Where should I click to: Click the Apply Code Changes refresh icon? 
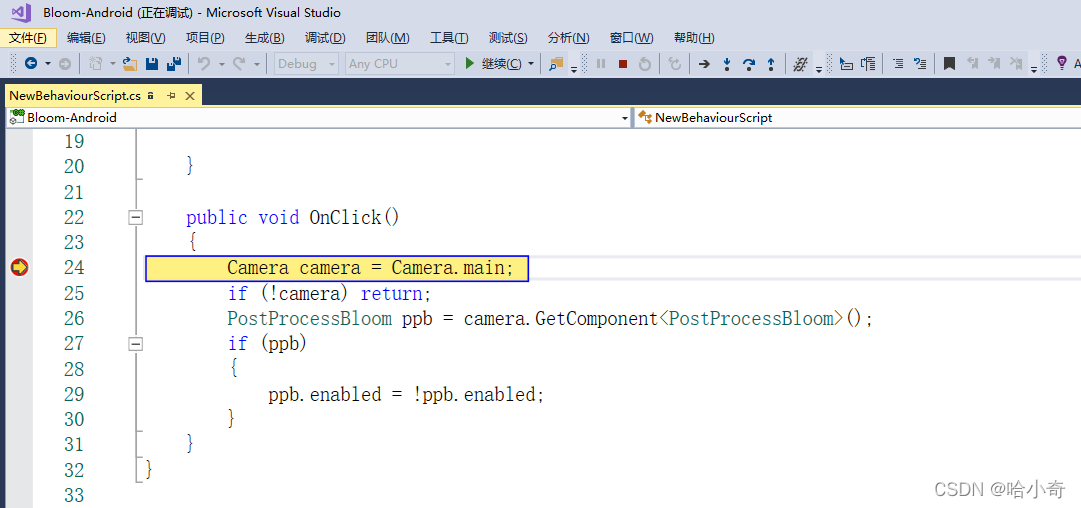(x=675, y=63)
